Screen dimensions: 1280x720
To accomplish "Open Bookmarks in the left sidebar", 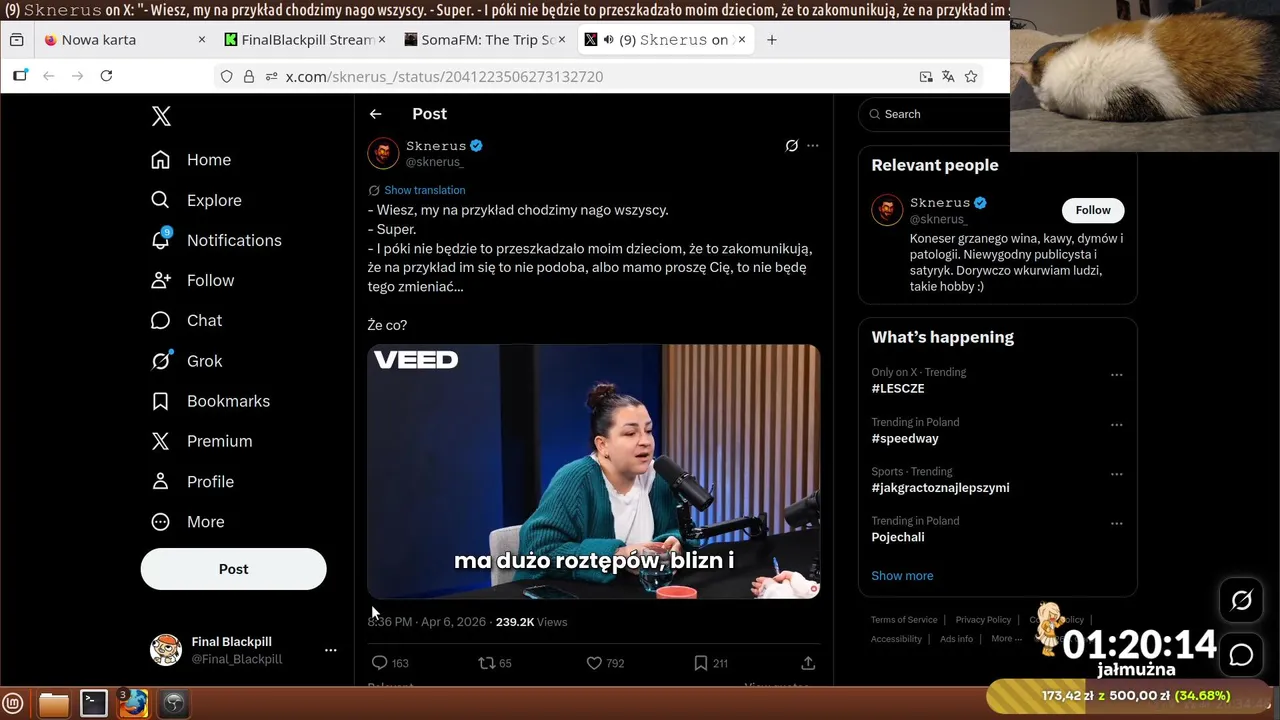I will click(x=210, y=401).
